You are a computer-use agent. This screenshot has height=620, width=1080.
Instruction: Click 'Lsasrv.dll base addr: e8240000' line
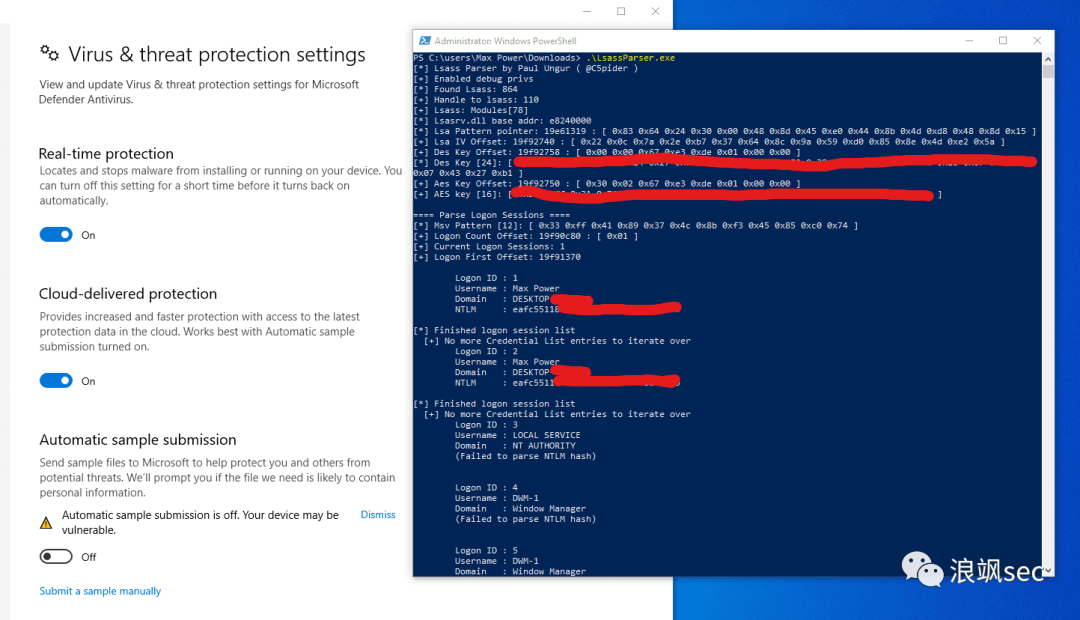[502, 121]
